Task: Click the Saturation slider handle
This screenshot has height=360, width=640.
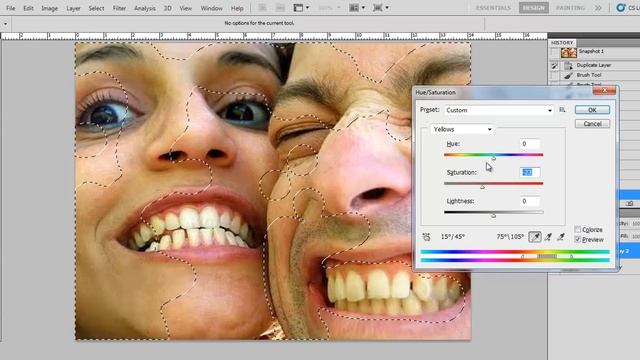Action: pos(482,187)
